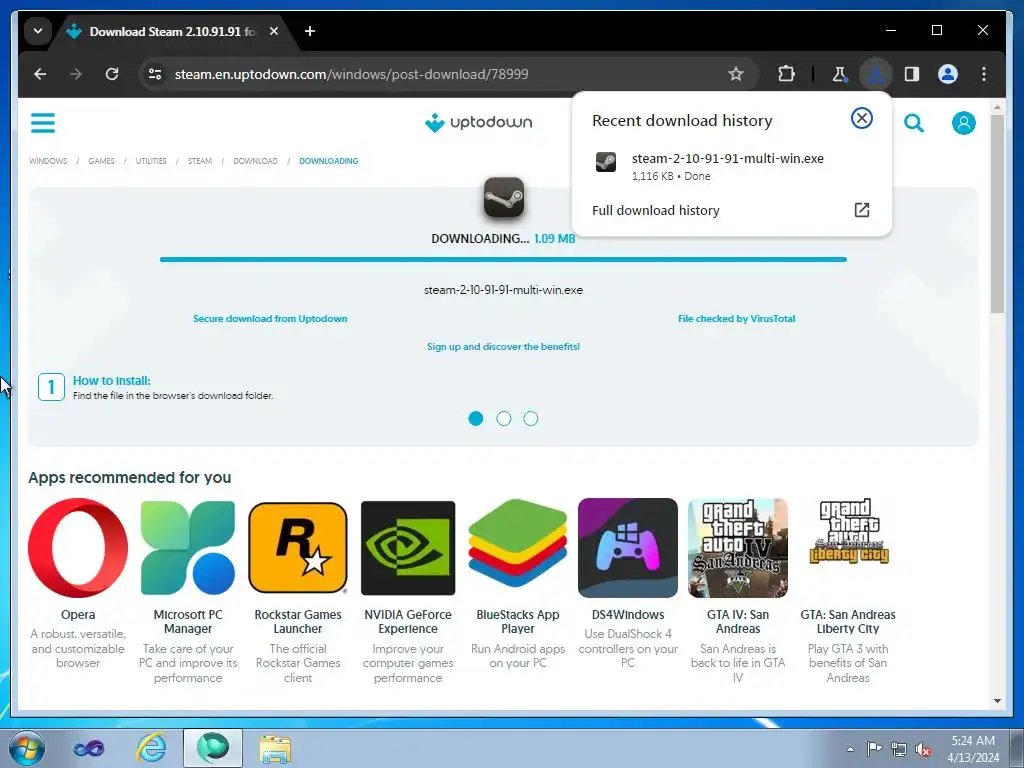Open the Opera app icon
Screen dimensions: 1024x768
(78, 548)
